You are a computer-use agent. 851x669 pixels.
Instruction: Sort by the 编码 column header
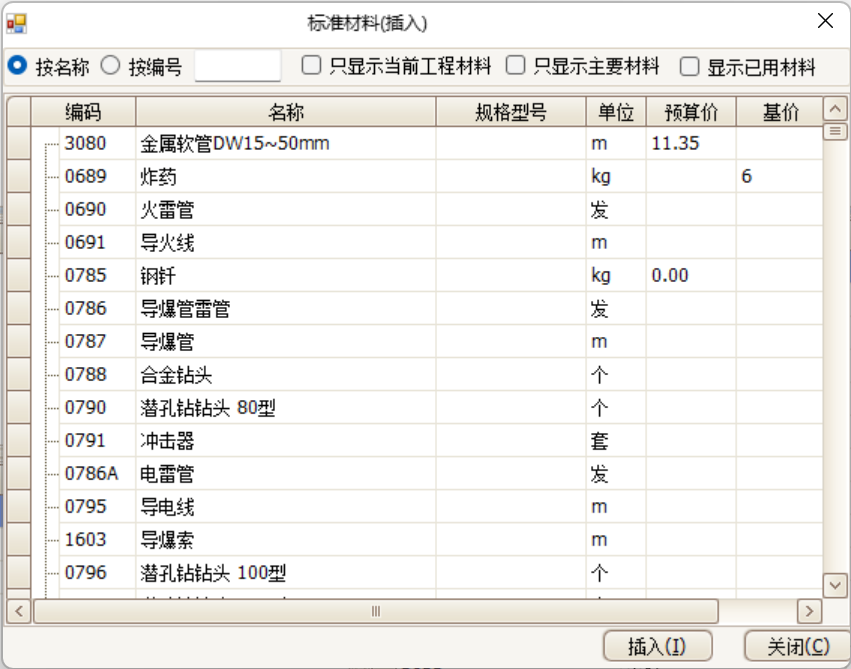tap(83, 112)
